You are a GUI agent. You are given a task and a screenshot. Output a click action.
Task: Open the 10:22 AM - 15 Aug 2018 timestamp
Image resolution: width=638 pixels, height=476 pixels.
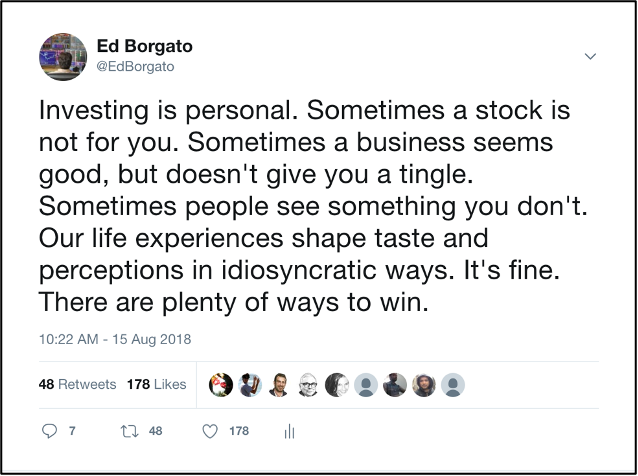(115, 339)
